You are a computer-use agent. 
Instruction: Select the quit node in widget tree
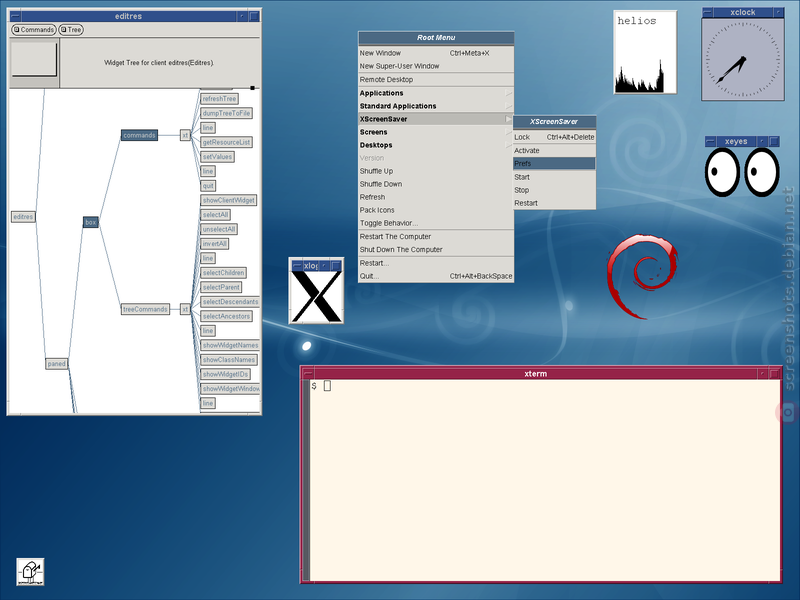point(208,186)
